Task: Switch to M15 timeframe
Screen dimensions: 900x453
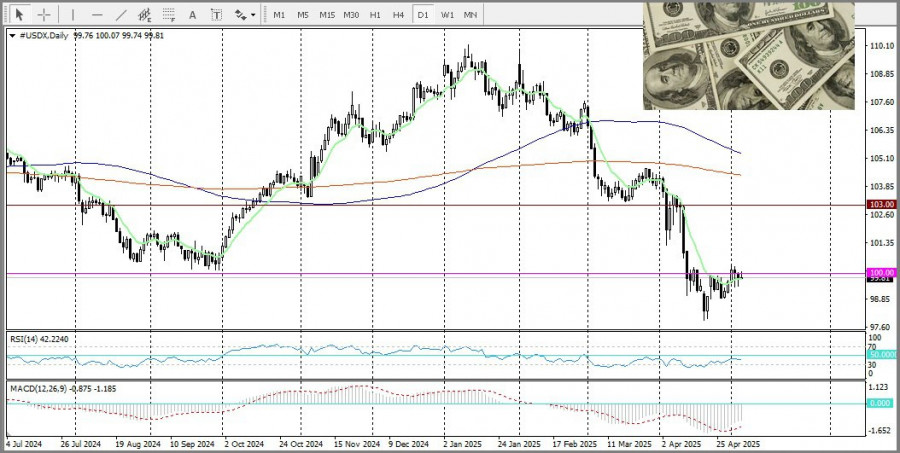Action: click(x=327, y=15)
